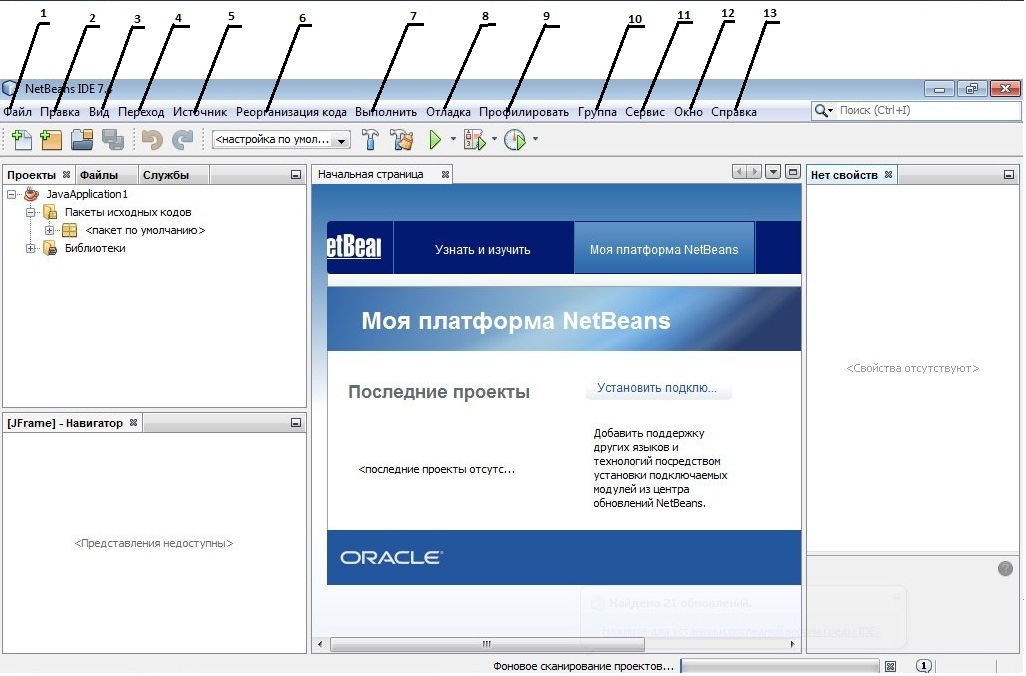1026x676 pixels.
Task: Click the Clean and Build icon
Action: (x=402, y=139)
